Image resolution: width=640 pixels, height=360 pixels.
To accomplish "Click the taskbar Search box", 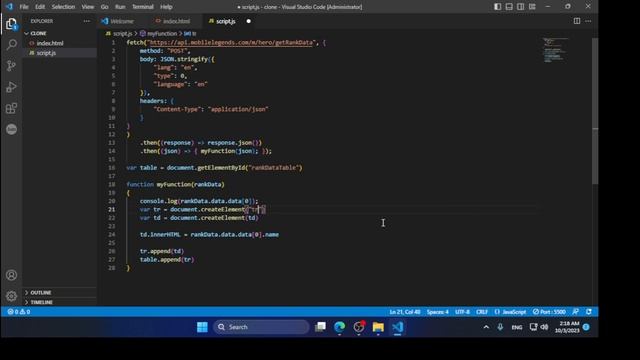I will click(x=261, y=327).
